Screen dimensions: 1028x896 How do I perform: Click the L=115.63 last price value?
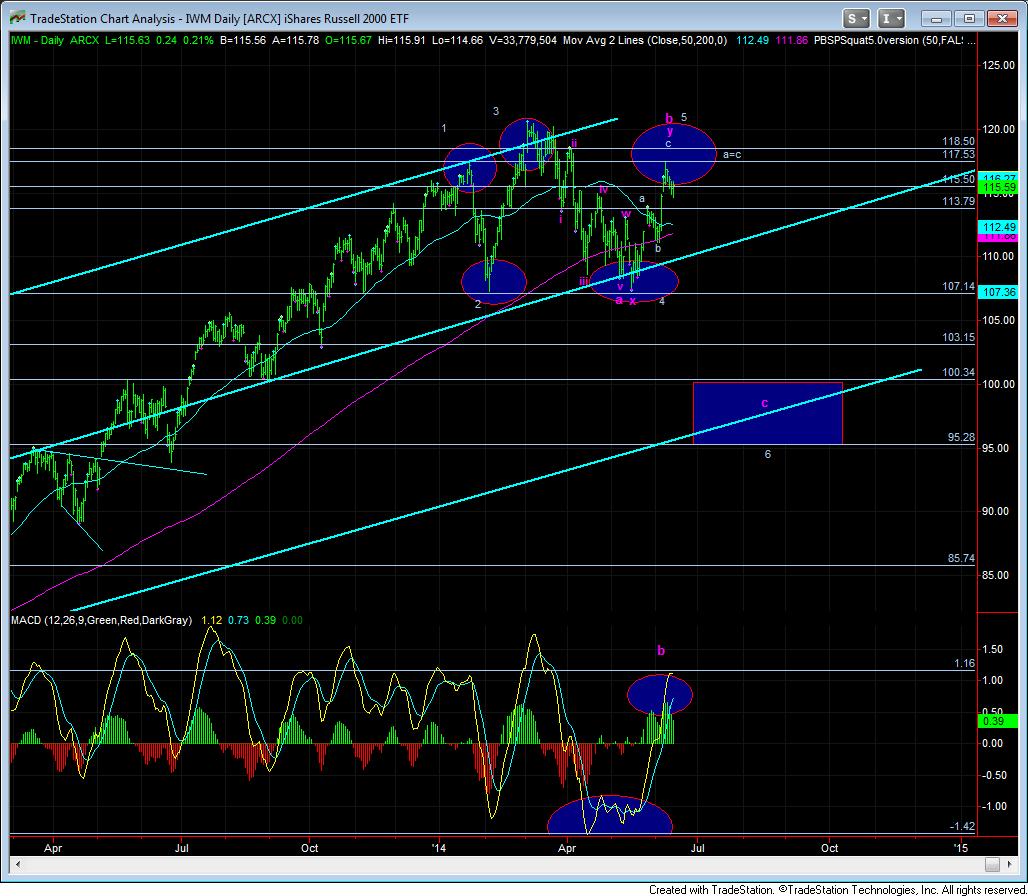pyautogui.click(x=127, y=41)
